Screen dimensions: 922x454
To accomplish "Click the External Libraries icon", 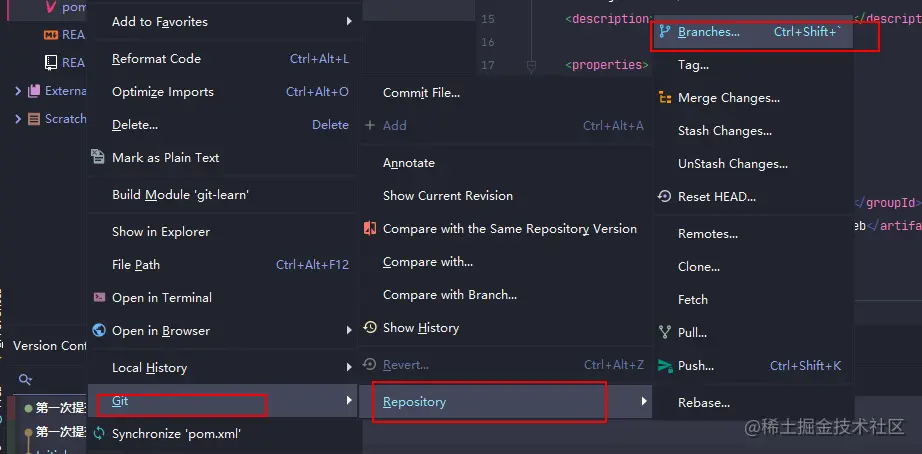I will 34,91.
